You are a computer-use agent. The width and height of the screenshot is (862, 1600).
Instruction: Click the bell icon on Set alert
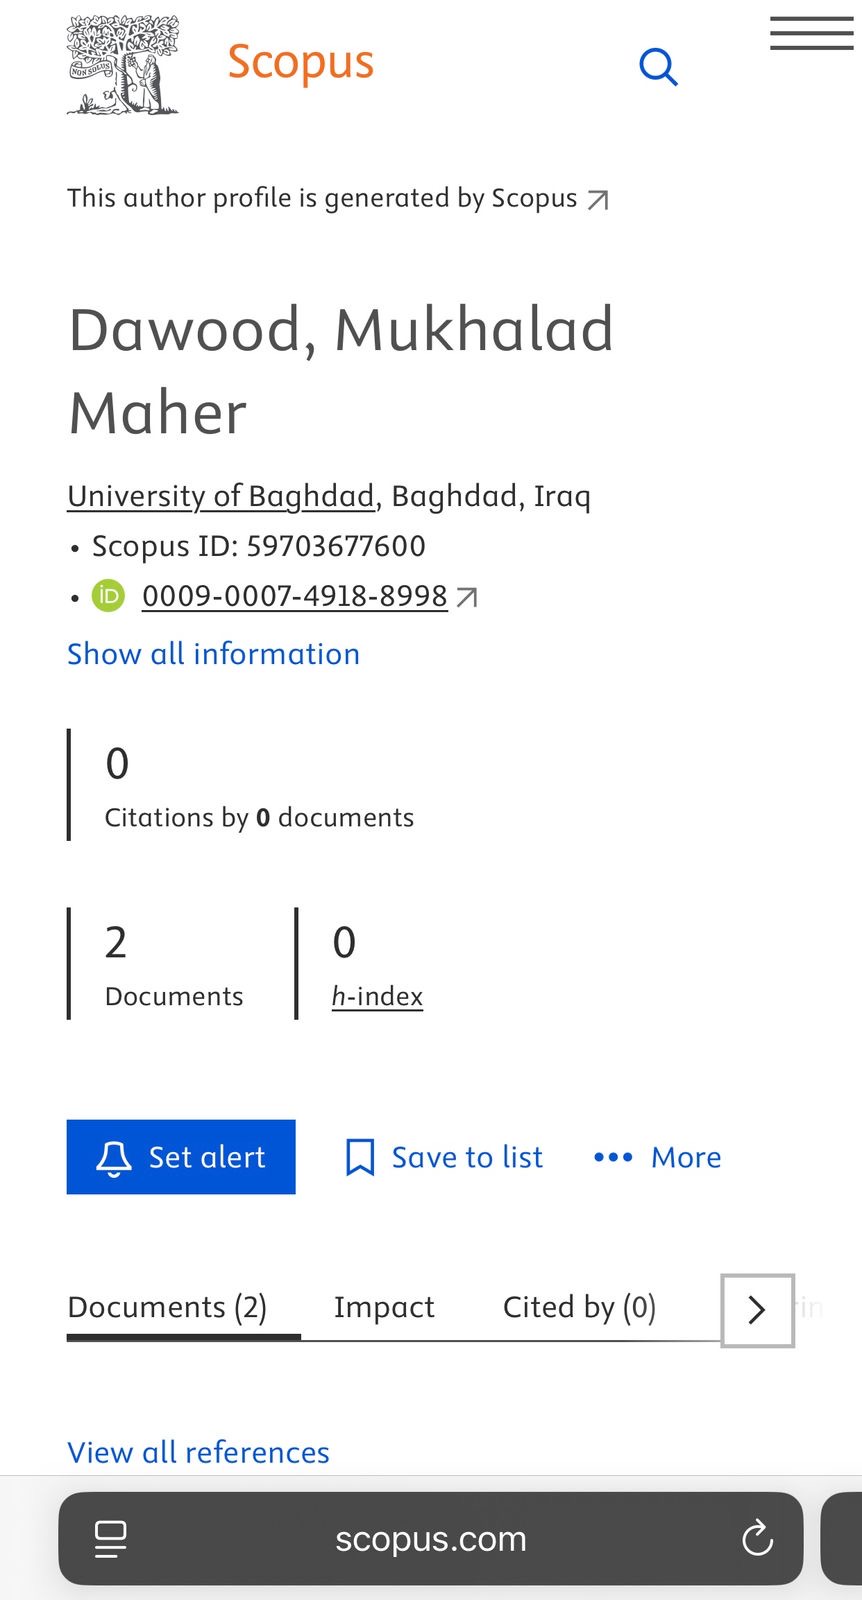114,1158
